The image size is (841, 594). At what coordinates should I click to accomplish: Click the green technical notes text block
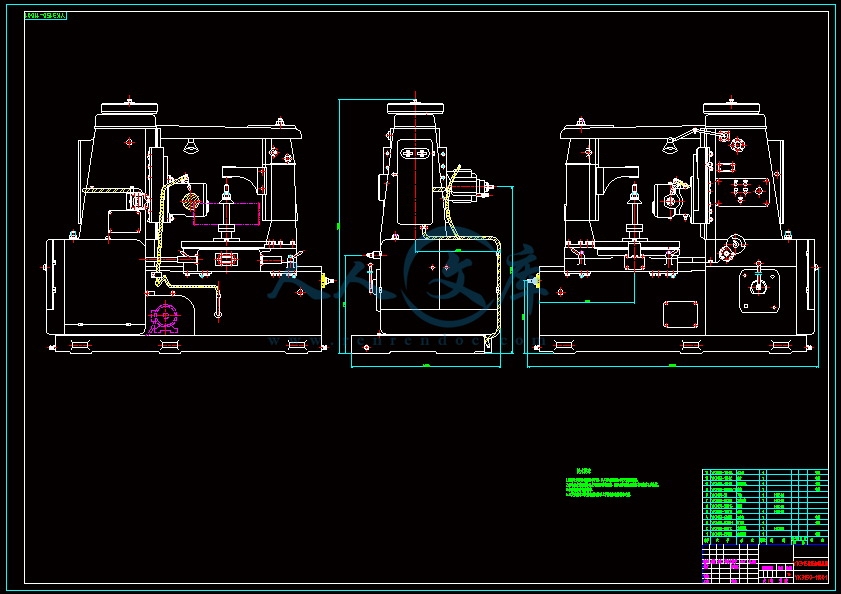click(612, 483)
